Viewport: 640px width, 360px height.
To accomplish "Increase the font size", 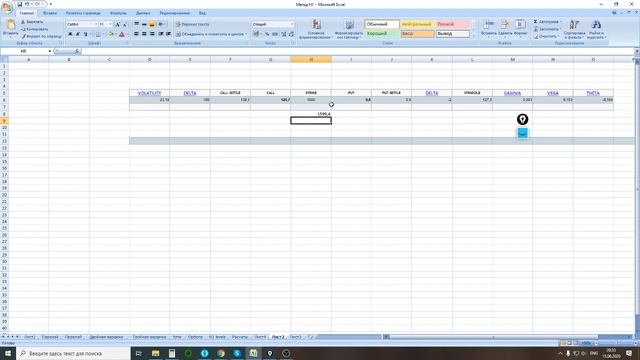I will 118,24.
